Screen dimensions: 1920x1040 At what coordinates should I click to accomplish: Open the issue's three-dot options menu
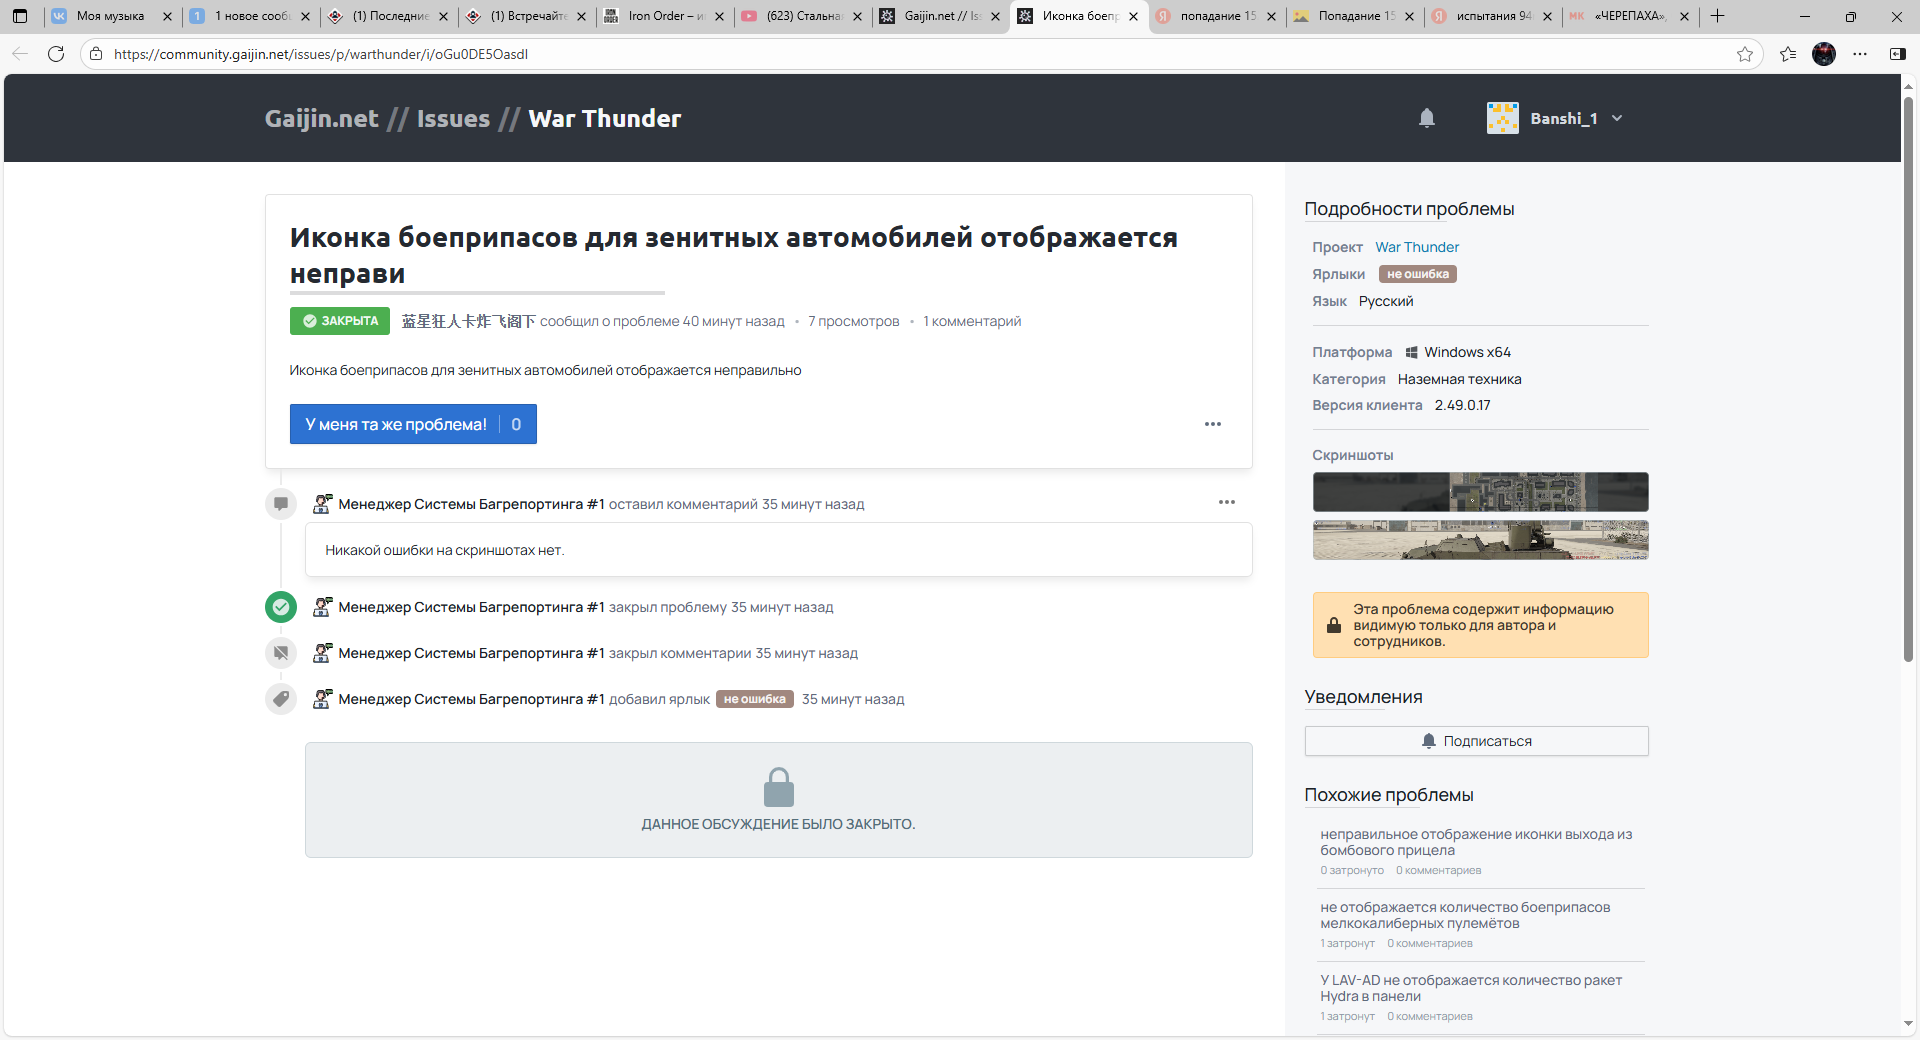click(x=1213, y=424)
